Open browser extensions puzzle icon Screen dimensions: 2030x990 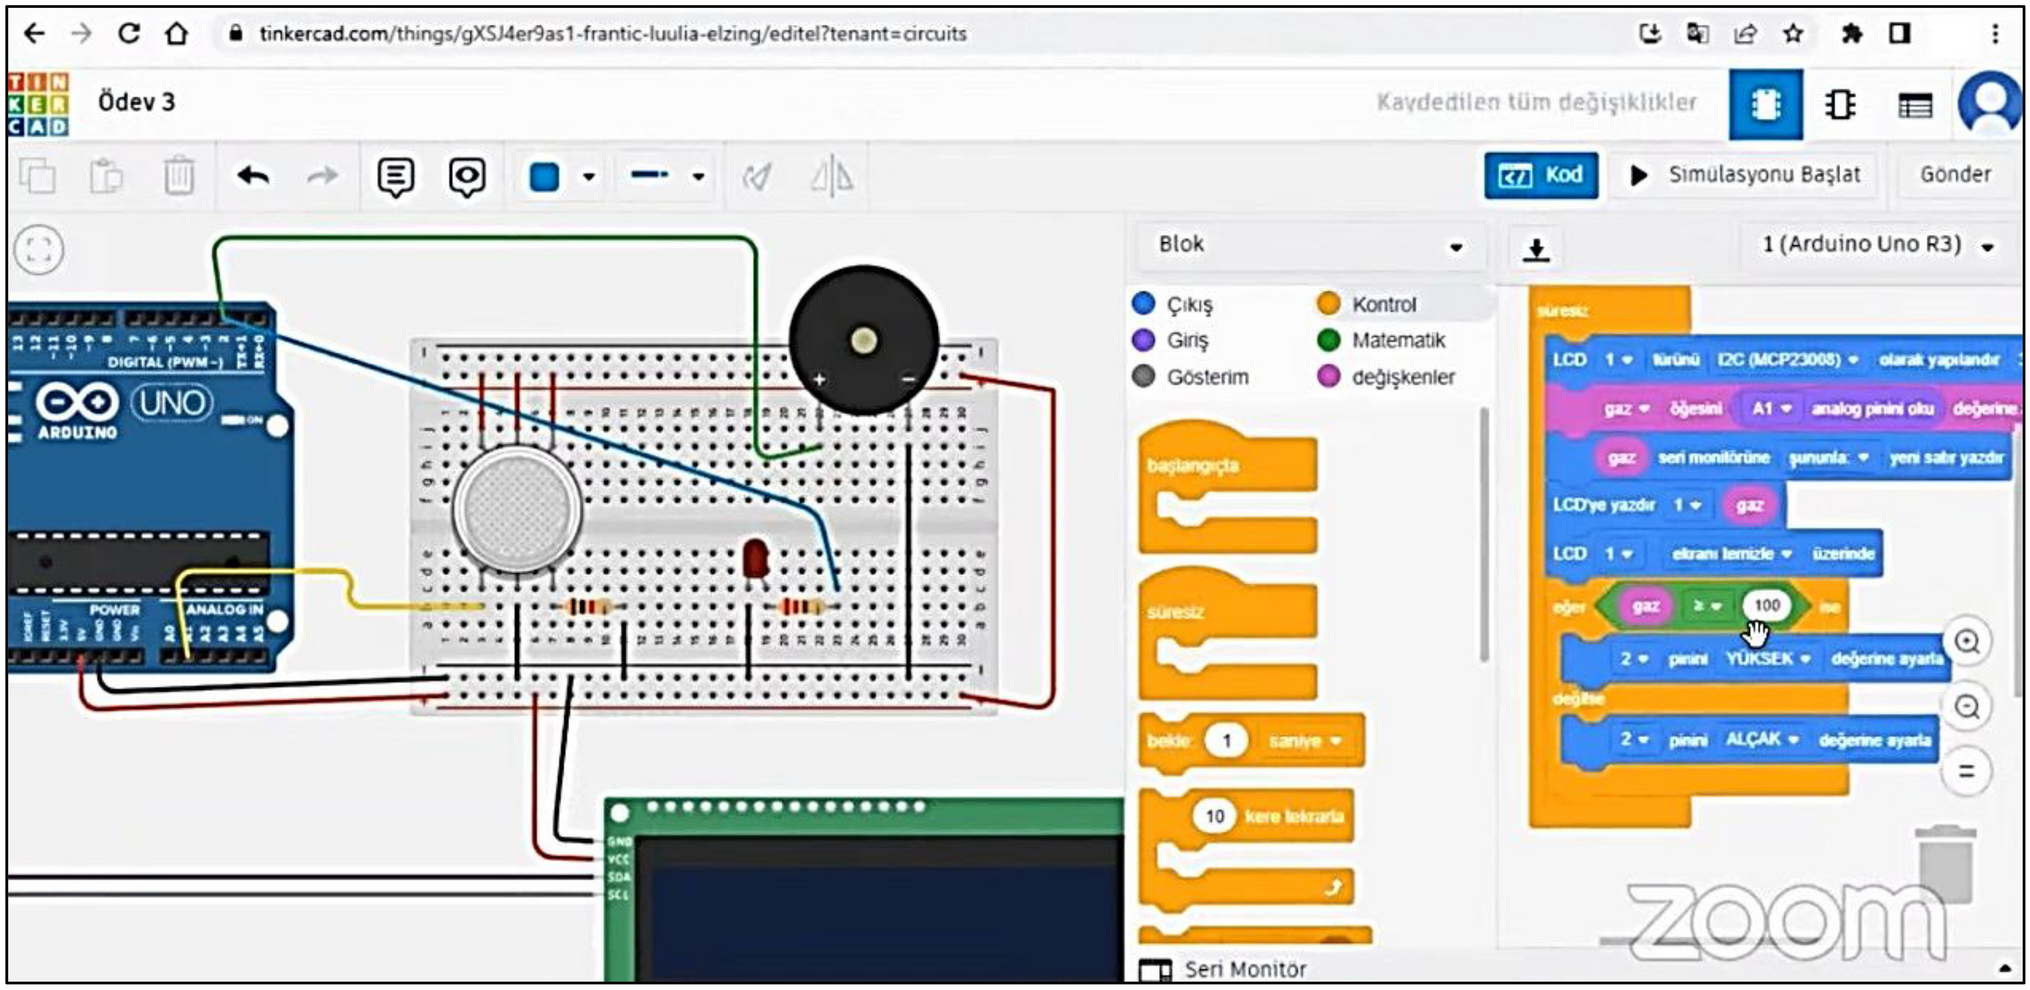coord(1851,34)
